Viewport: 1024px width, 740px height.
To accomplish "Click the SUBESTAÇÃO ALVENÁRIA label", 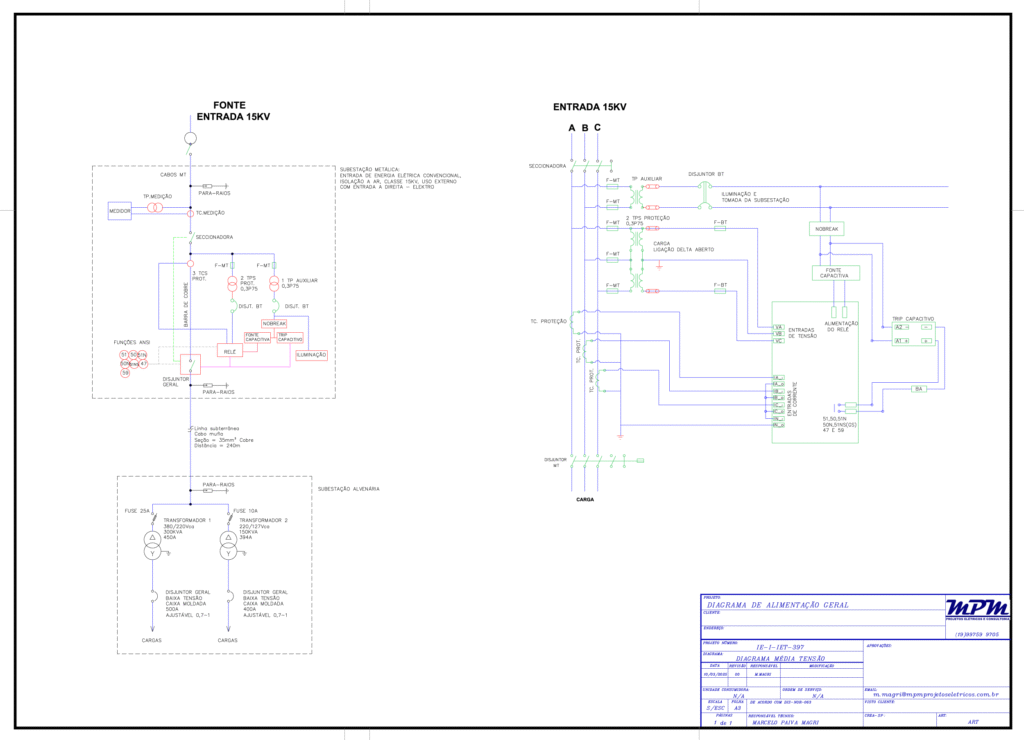I will 349,489.
